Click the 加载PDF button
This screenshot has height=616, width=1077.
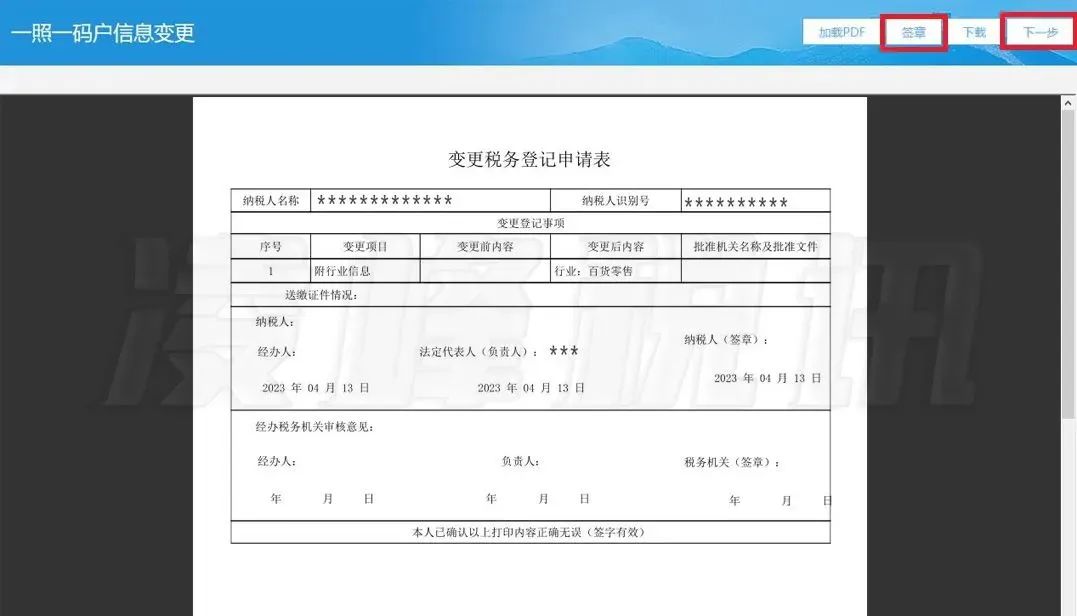(841, 32)
